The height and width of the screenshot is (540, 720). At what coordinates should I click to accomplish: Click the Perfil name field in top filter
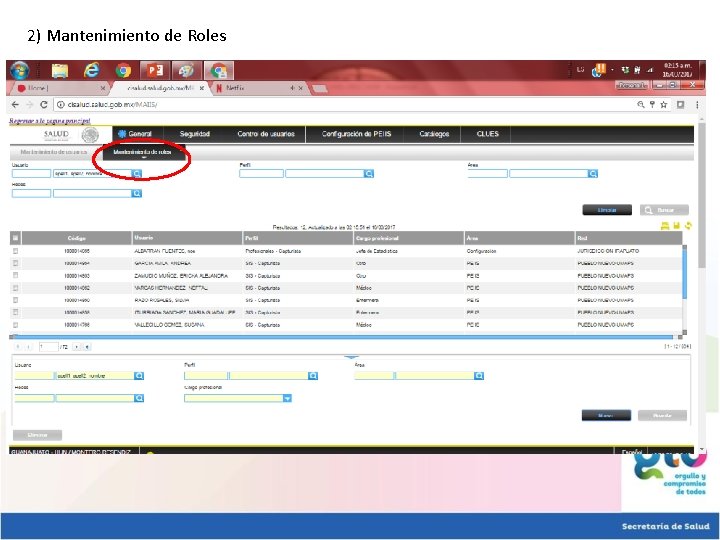[x=324, y=174]
